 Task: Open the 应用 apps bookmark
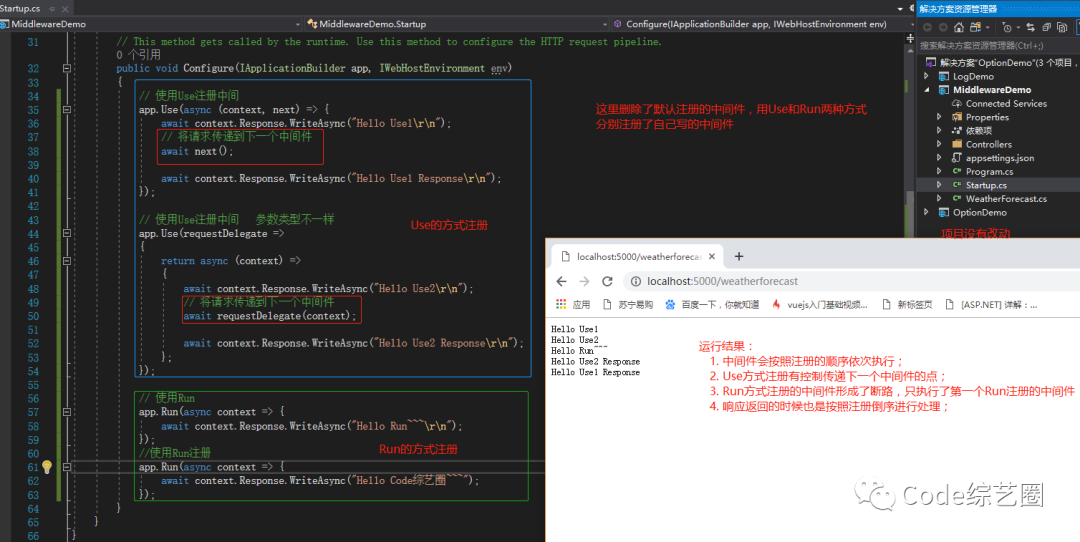574,304
